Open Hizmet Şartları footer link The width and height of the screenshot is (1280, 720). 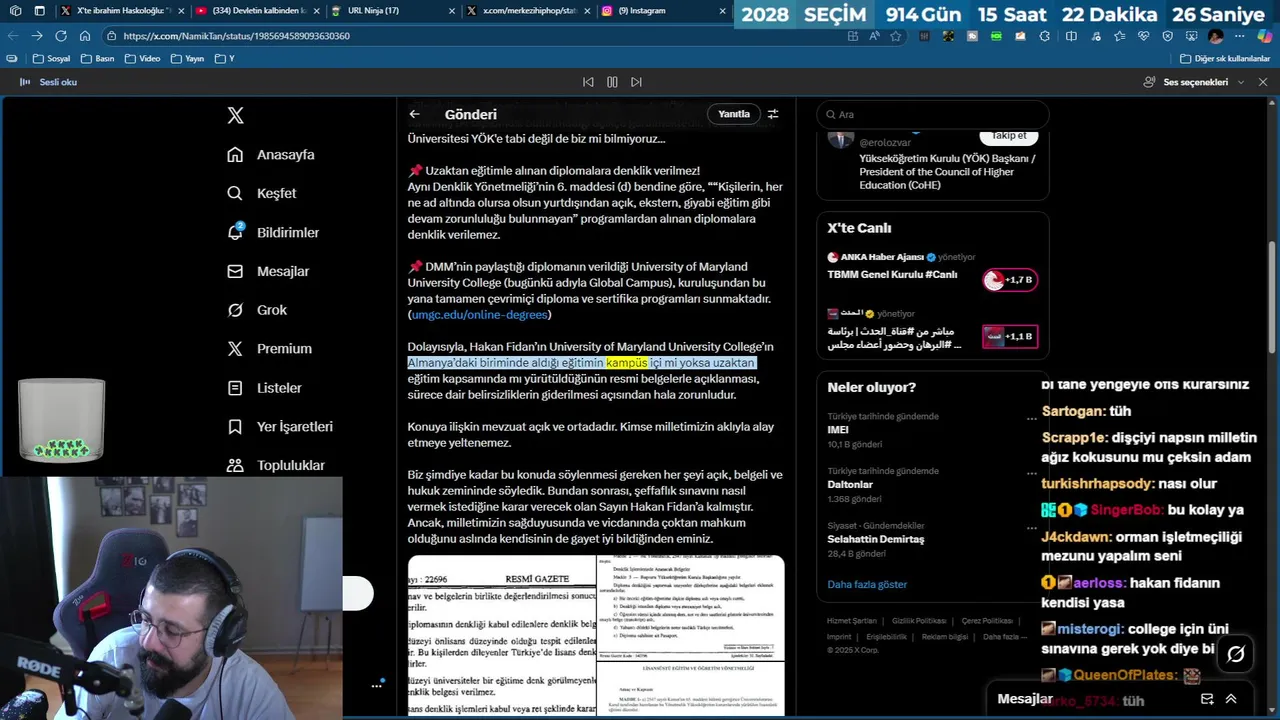[x=851, y=621]
